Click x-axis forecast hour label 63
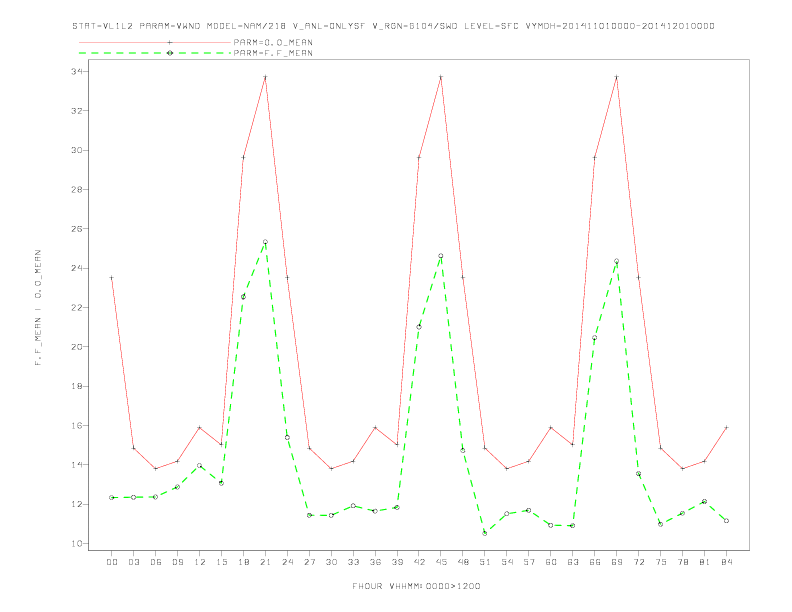Viewport: 792px width, 612px height. (573, 562)
